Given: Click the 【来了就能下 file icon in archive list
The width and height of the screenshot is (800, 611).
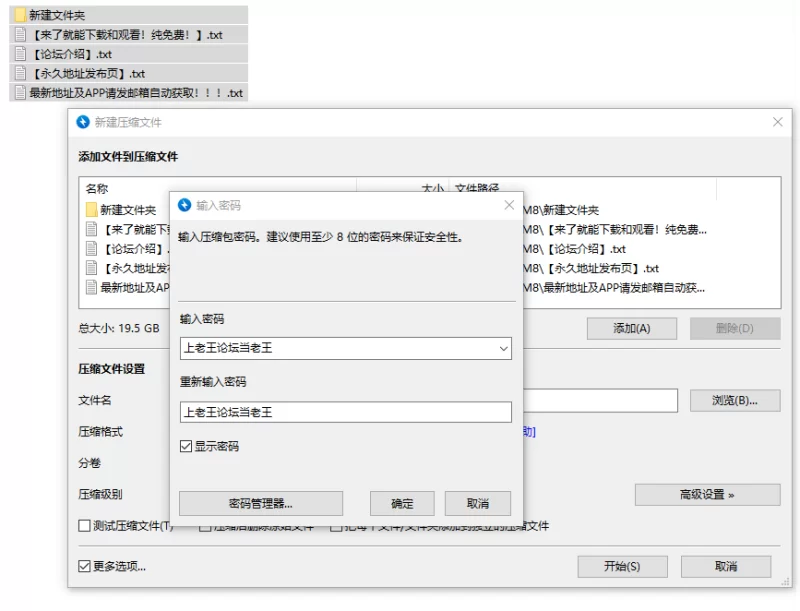Looking at the screenshot, I should coord(91,229).
